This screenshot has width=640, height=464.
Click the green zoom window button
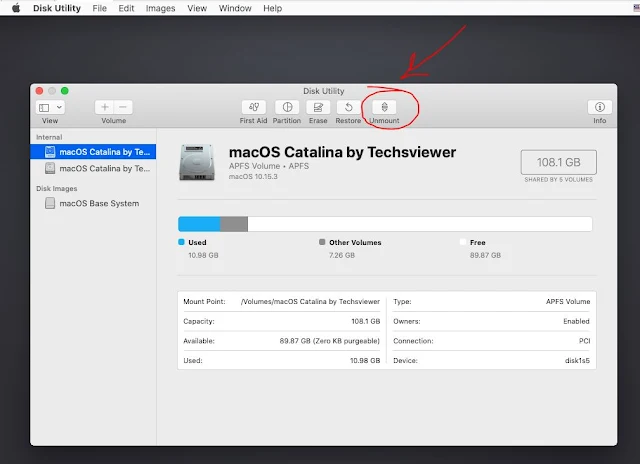pos(65,91)
